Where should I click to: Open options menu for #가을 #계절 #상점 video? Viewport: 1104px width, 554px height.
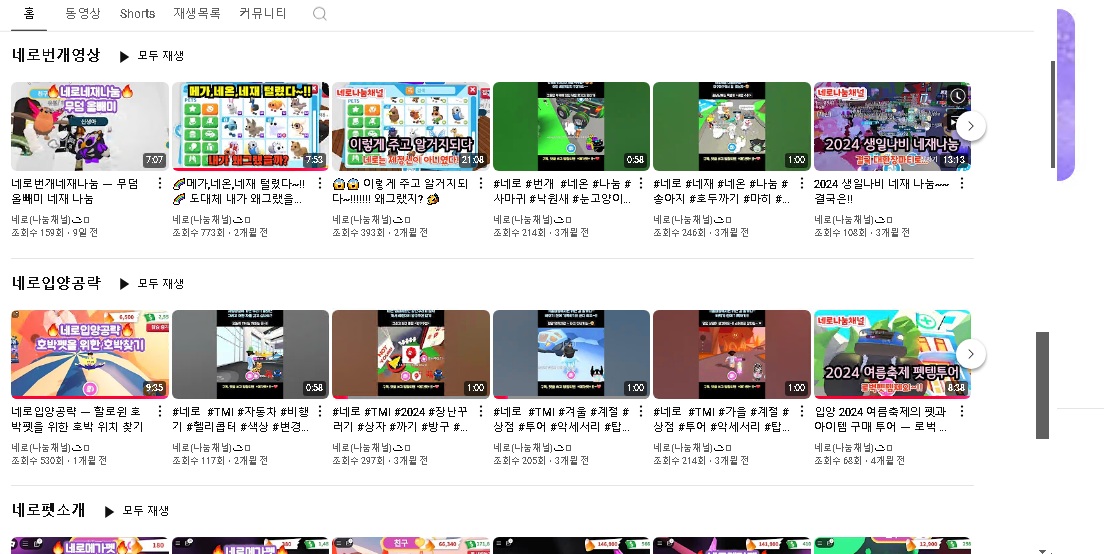[x=801, y=411]
